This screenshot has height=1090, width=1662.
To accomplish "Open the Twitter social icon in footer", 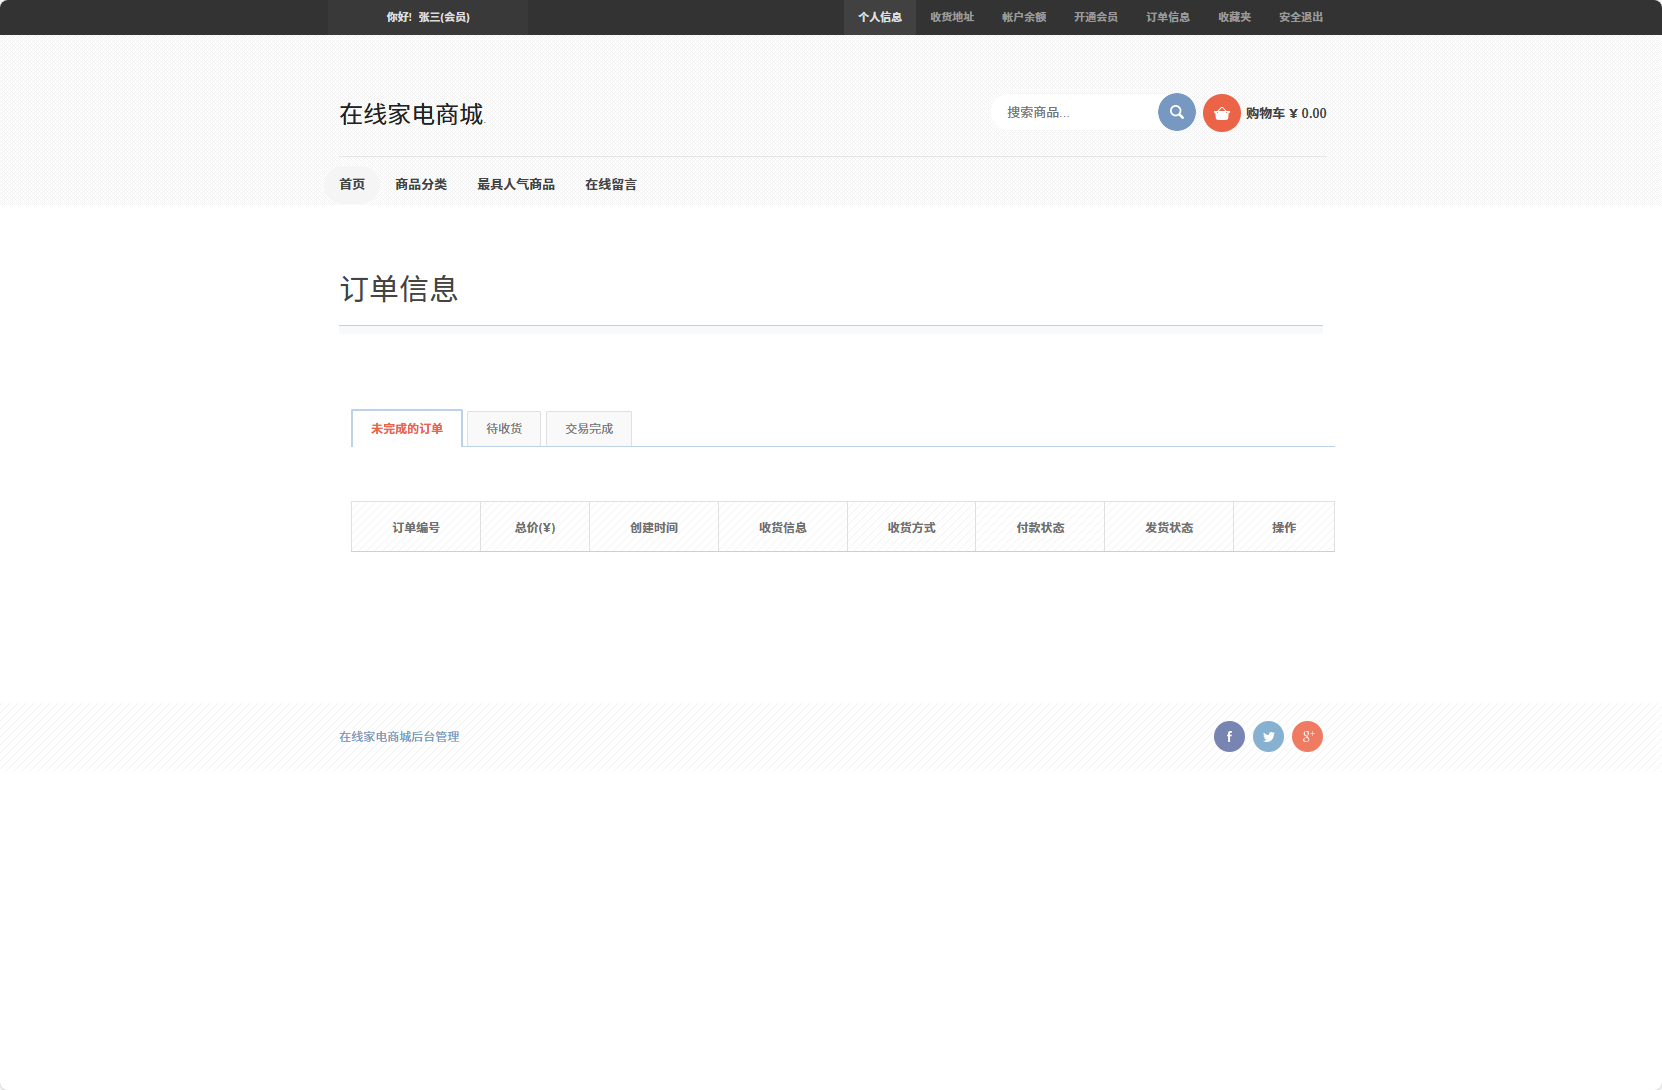I will point(1268,736).
